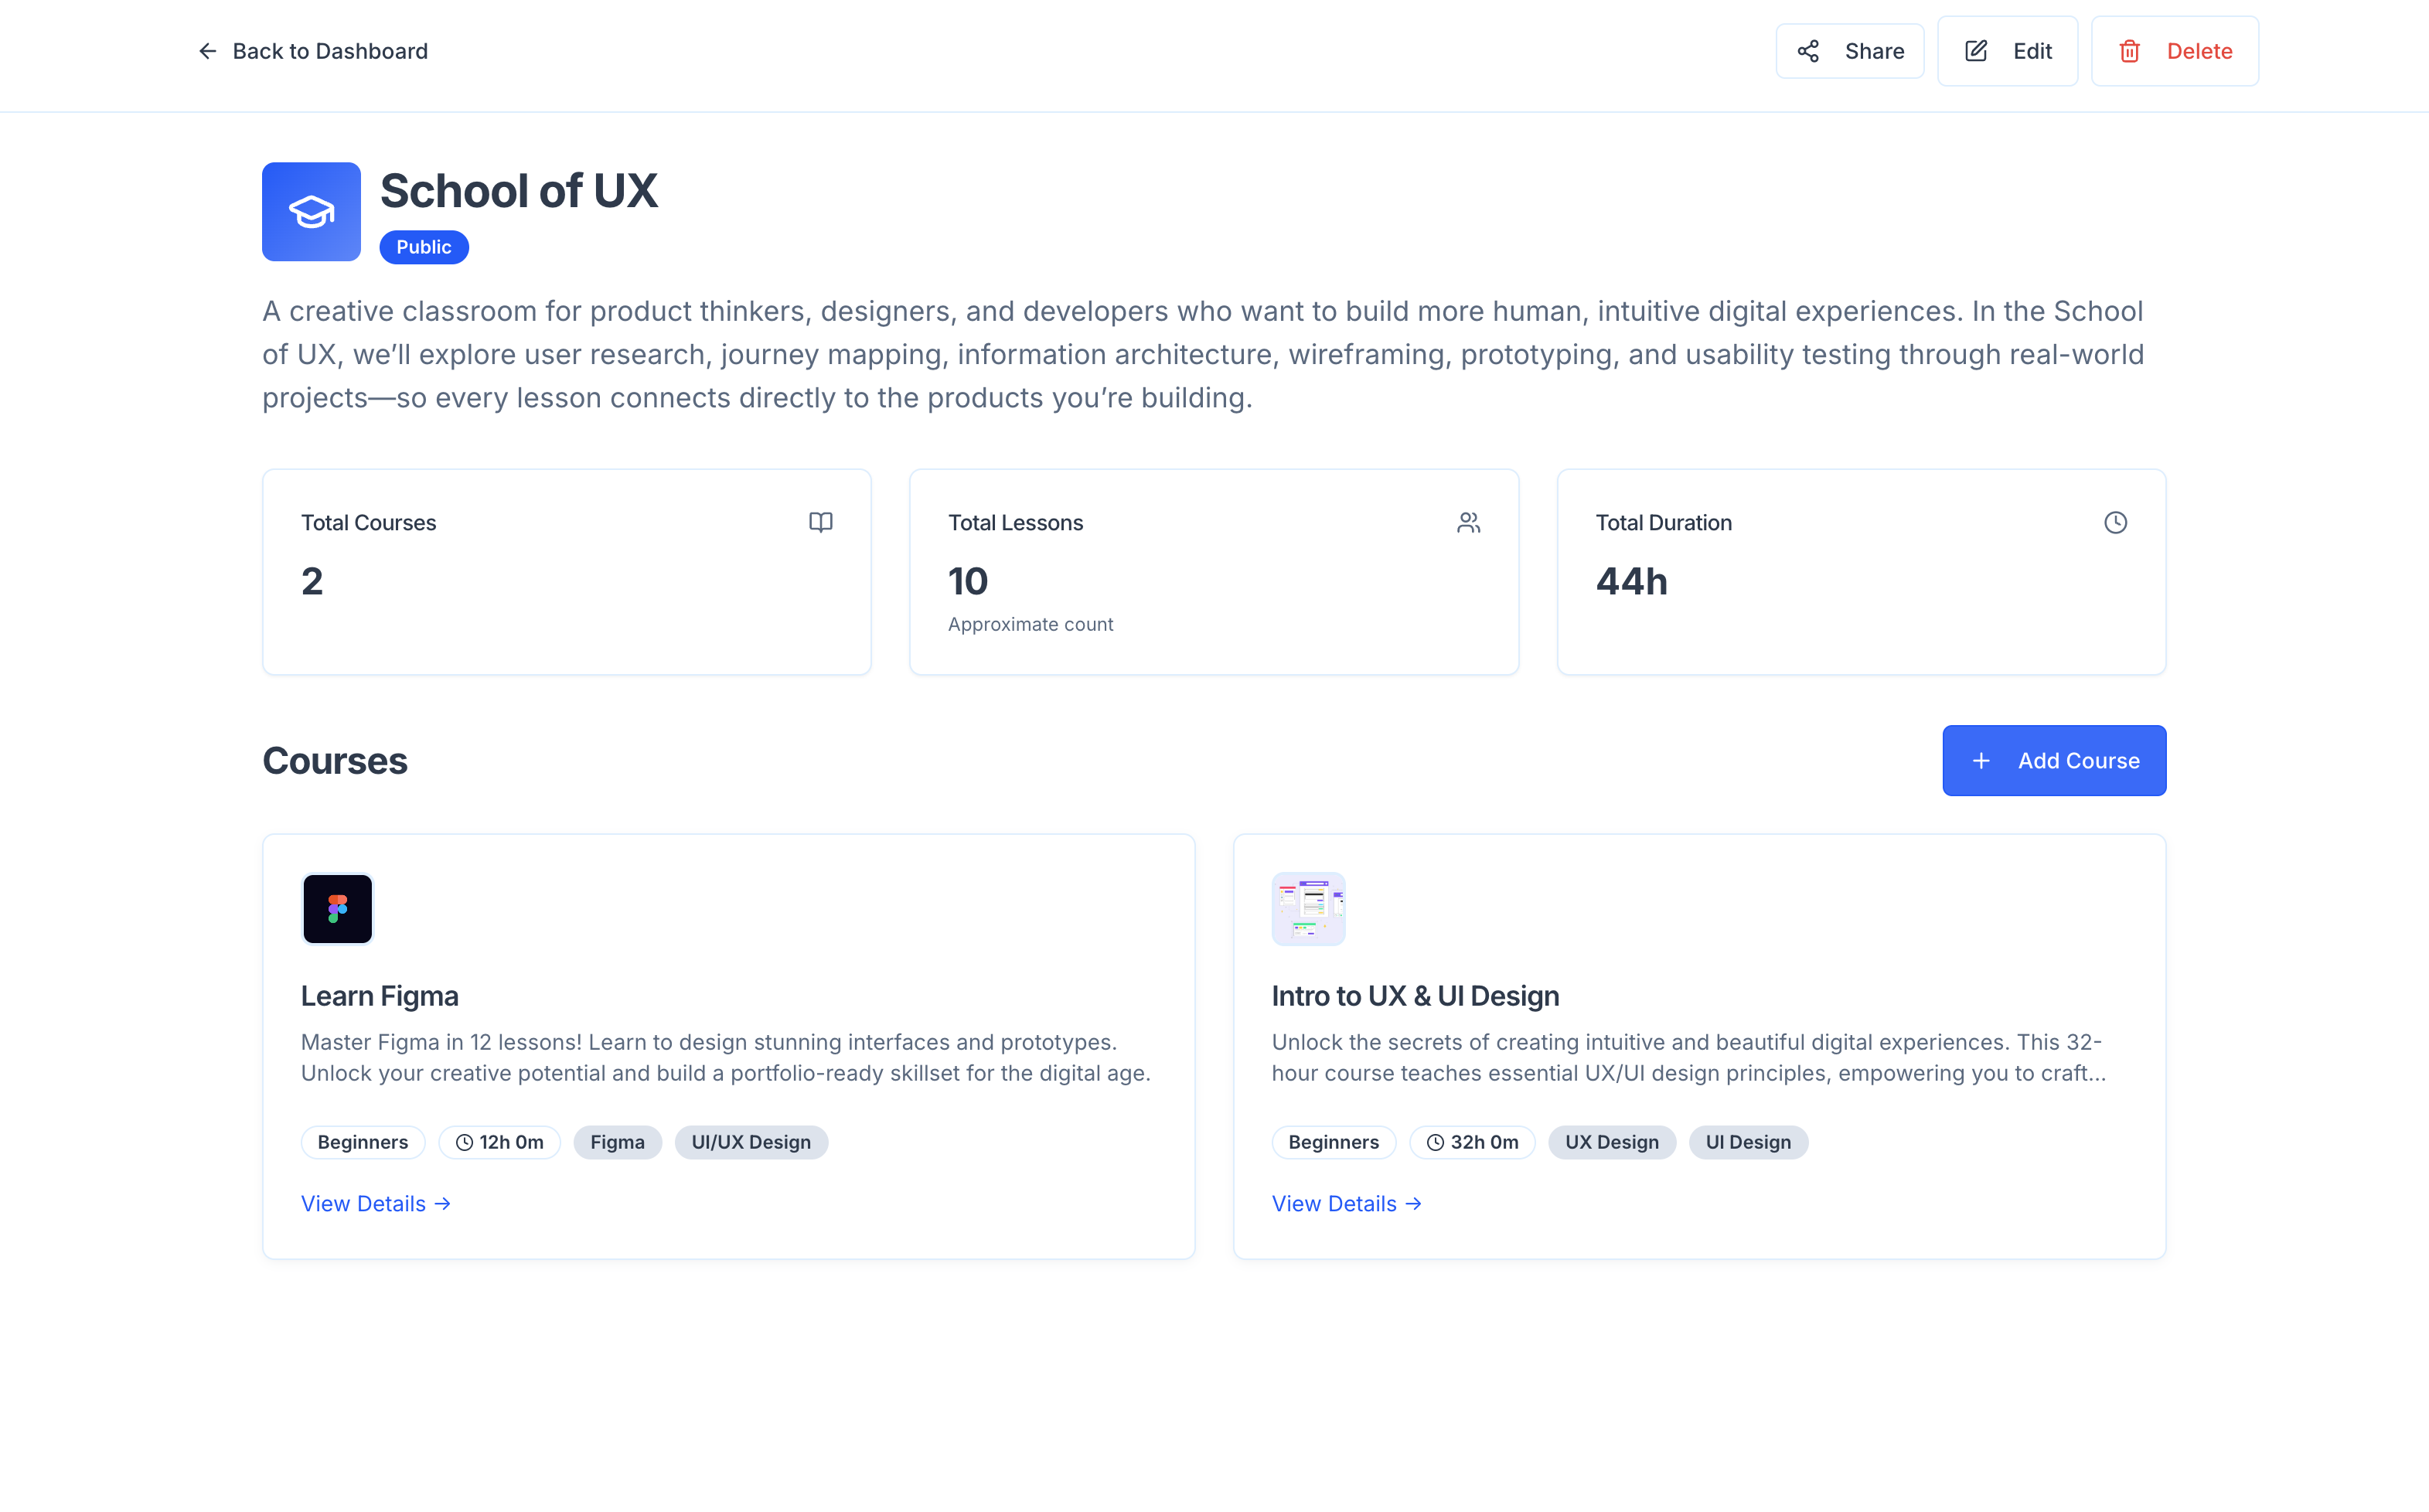Screen dimensions: 2429x1512
Task: View details of Learn Figma course
Action: pos(375,1203)
